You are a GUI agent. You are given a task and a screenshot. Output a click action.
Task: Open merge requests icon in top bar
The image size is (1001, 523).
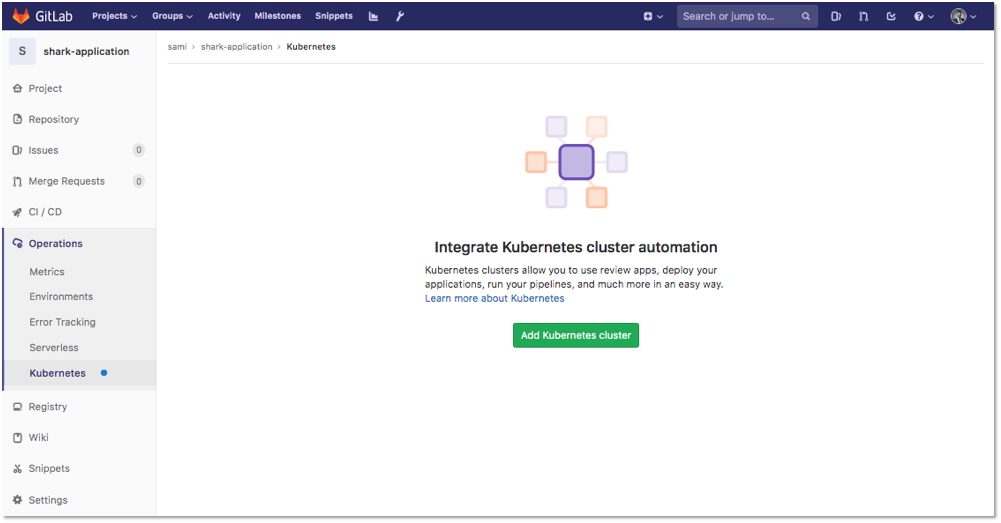click(864, 17)
